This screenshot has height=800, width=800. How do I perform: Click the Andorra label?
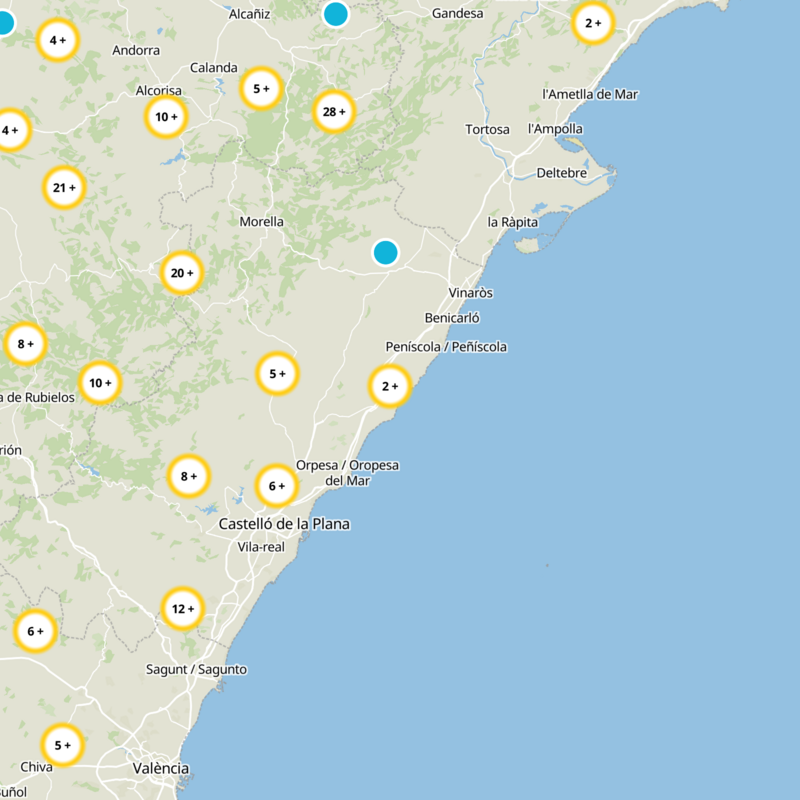[136, 51]
